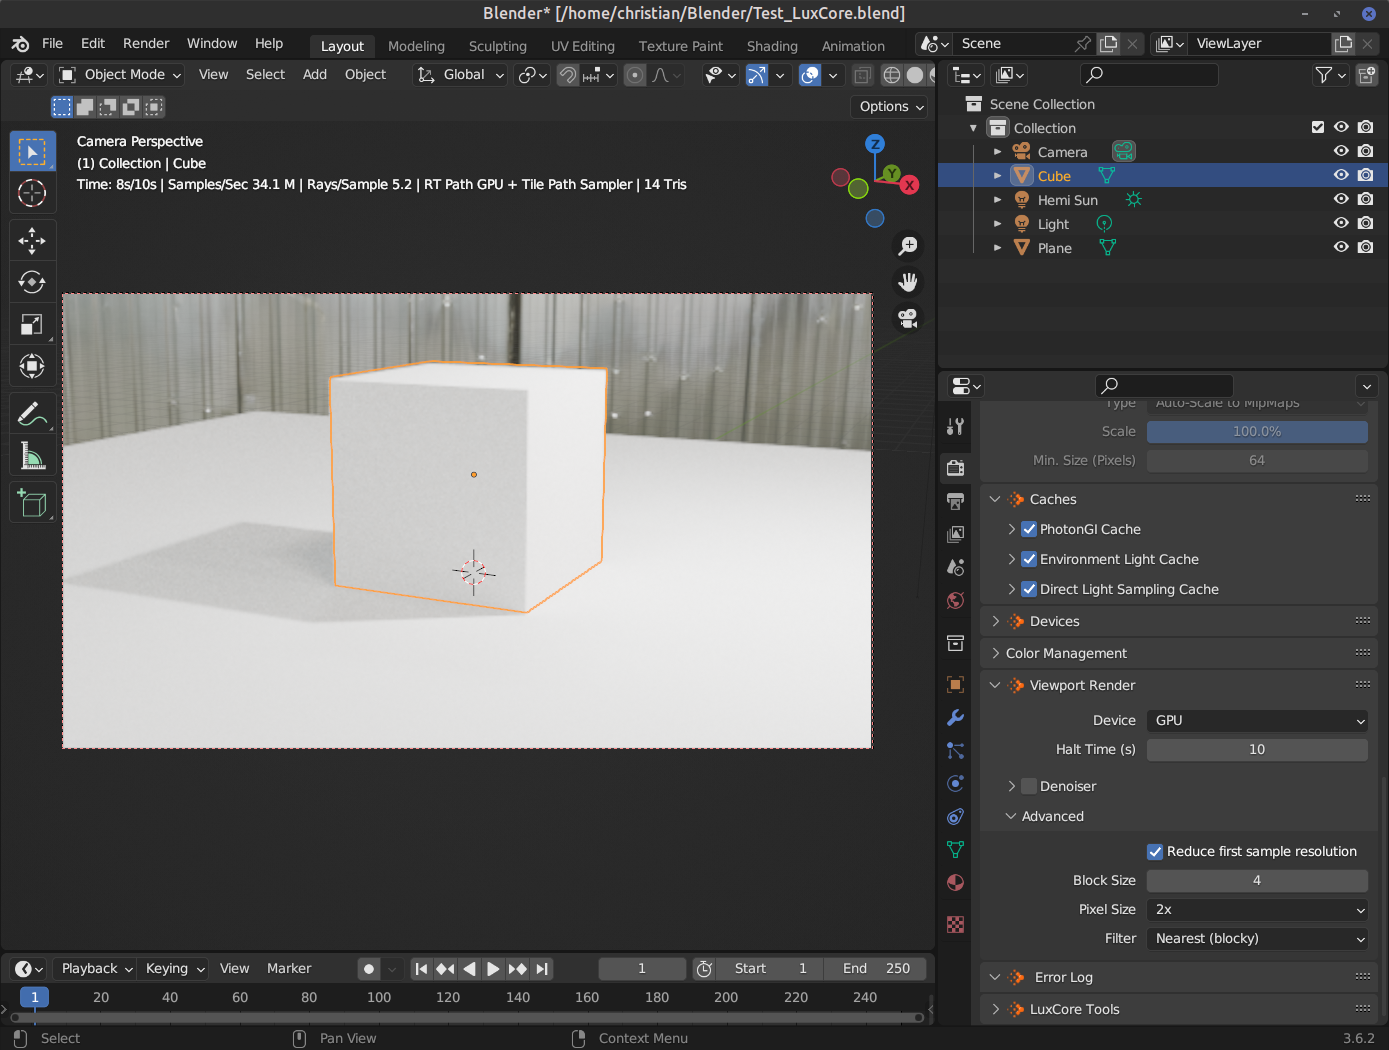This screenshot has width=1389, height=1050.
Task: Uncheck the PhotonGI Cache checkbox
Action: coord(1029,529)
